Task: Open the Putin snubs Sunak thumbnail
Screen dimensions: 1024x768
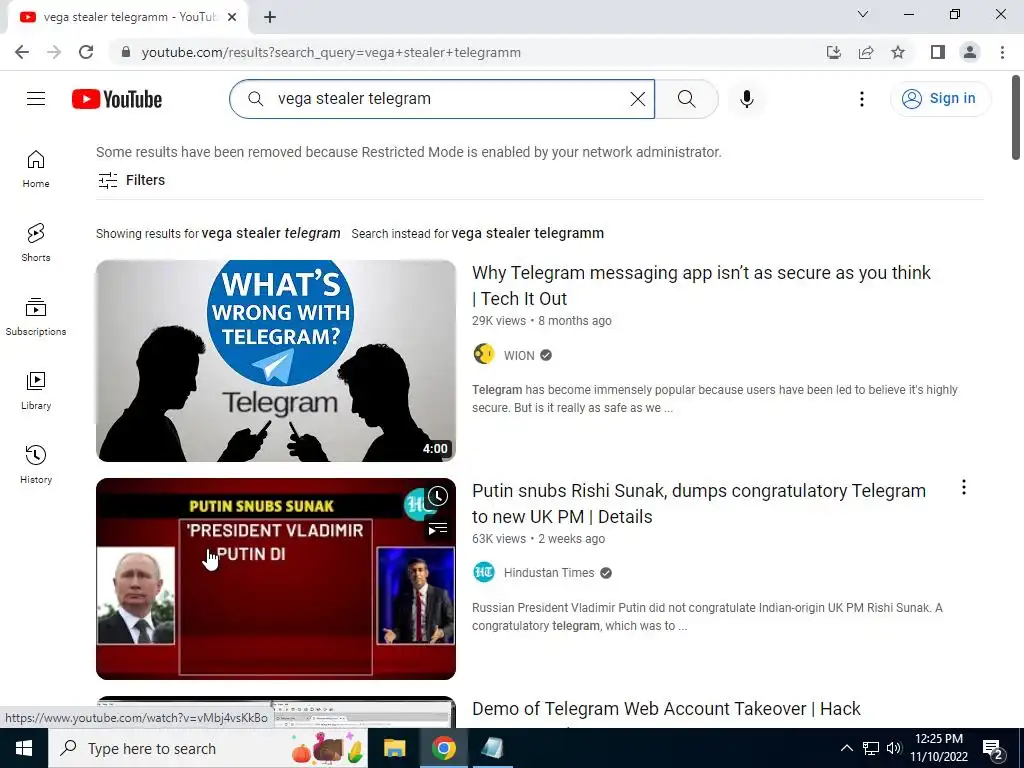Action: pyautogui.click(x=276, y=579)
